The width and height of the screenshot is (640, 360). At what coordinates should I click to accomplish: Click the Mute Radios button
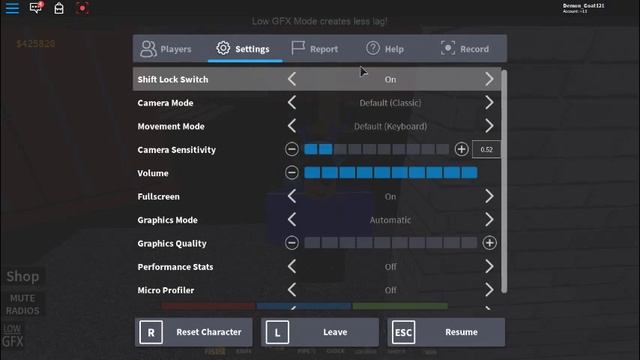tap(23, 304)
